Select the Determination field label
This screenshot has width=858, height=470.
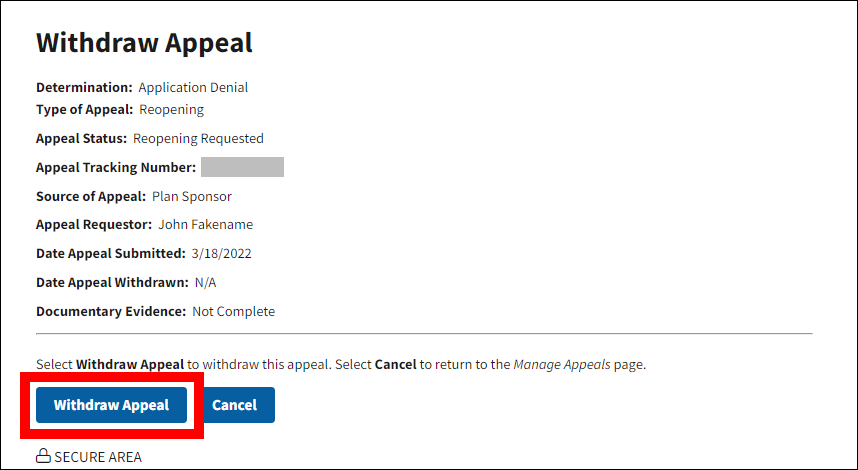click(84, 87)
